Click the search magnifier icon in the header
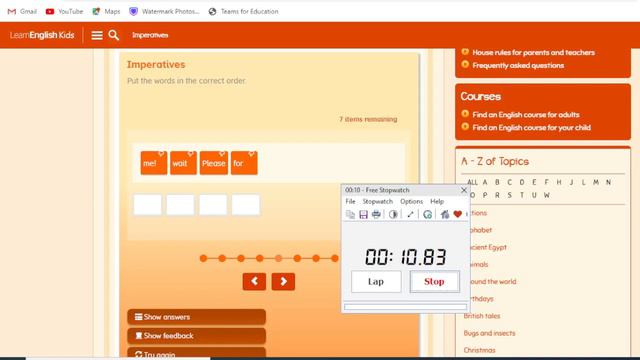 point(114,35)
